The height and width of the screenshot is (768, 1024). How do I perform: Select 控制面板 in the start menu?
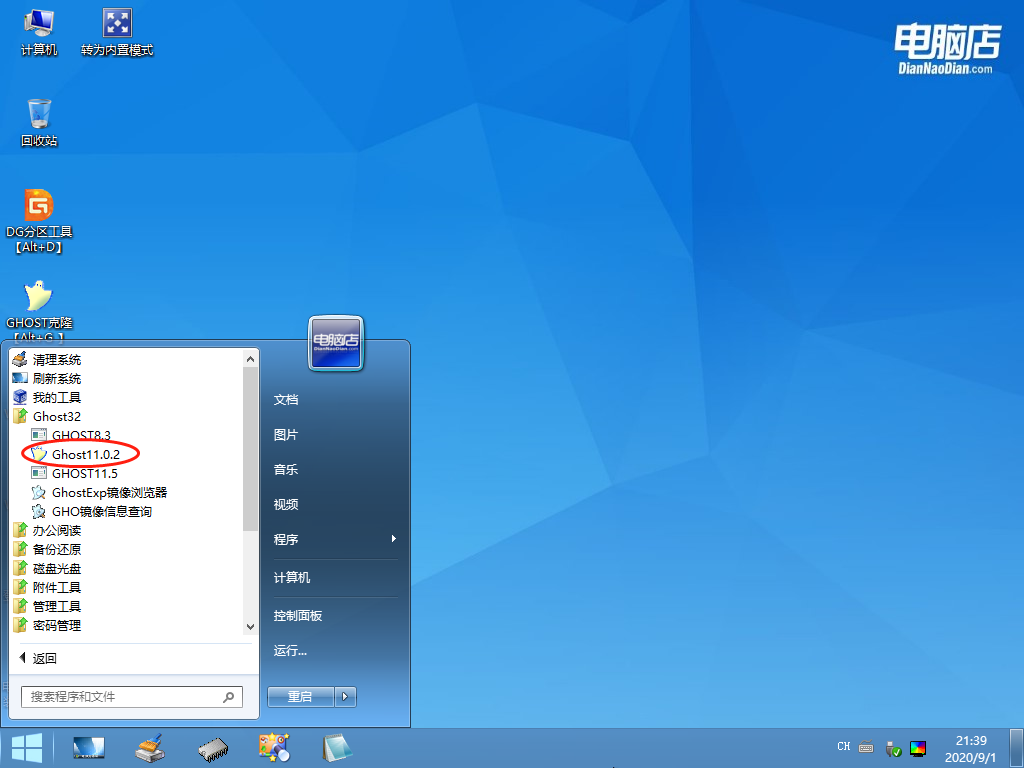tap(300, 617)
